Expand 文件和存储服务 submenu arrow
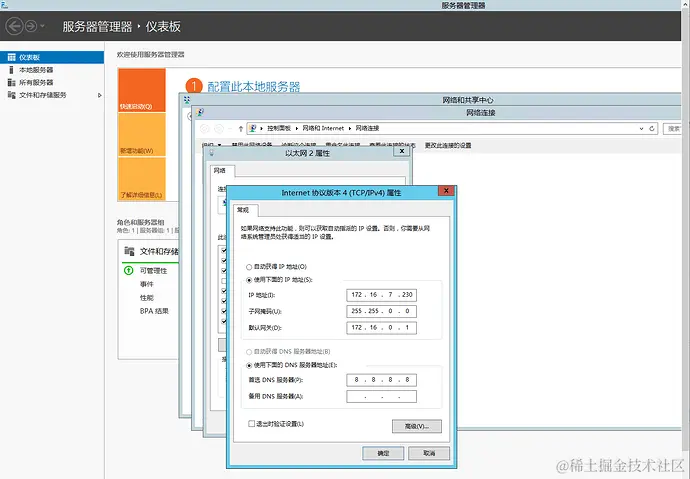The height and width of the screenshot is (479, 690). (x=99, y=95)
